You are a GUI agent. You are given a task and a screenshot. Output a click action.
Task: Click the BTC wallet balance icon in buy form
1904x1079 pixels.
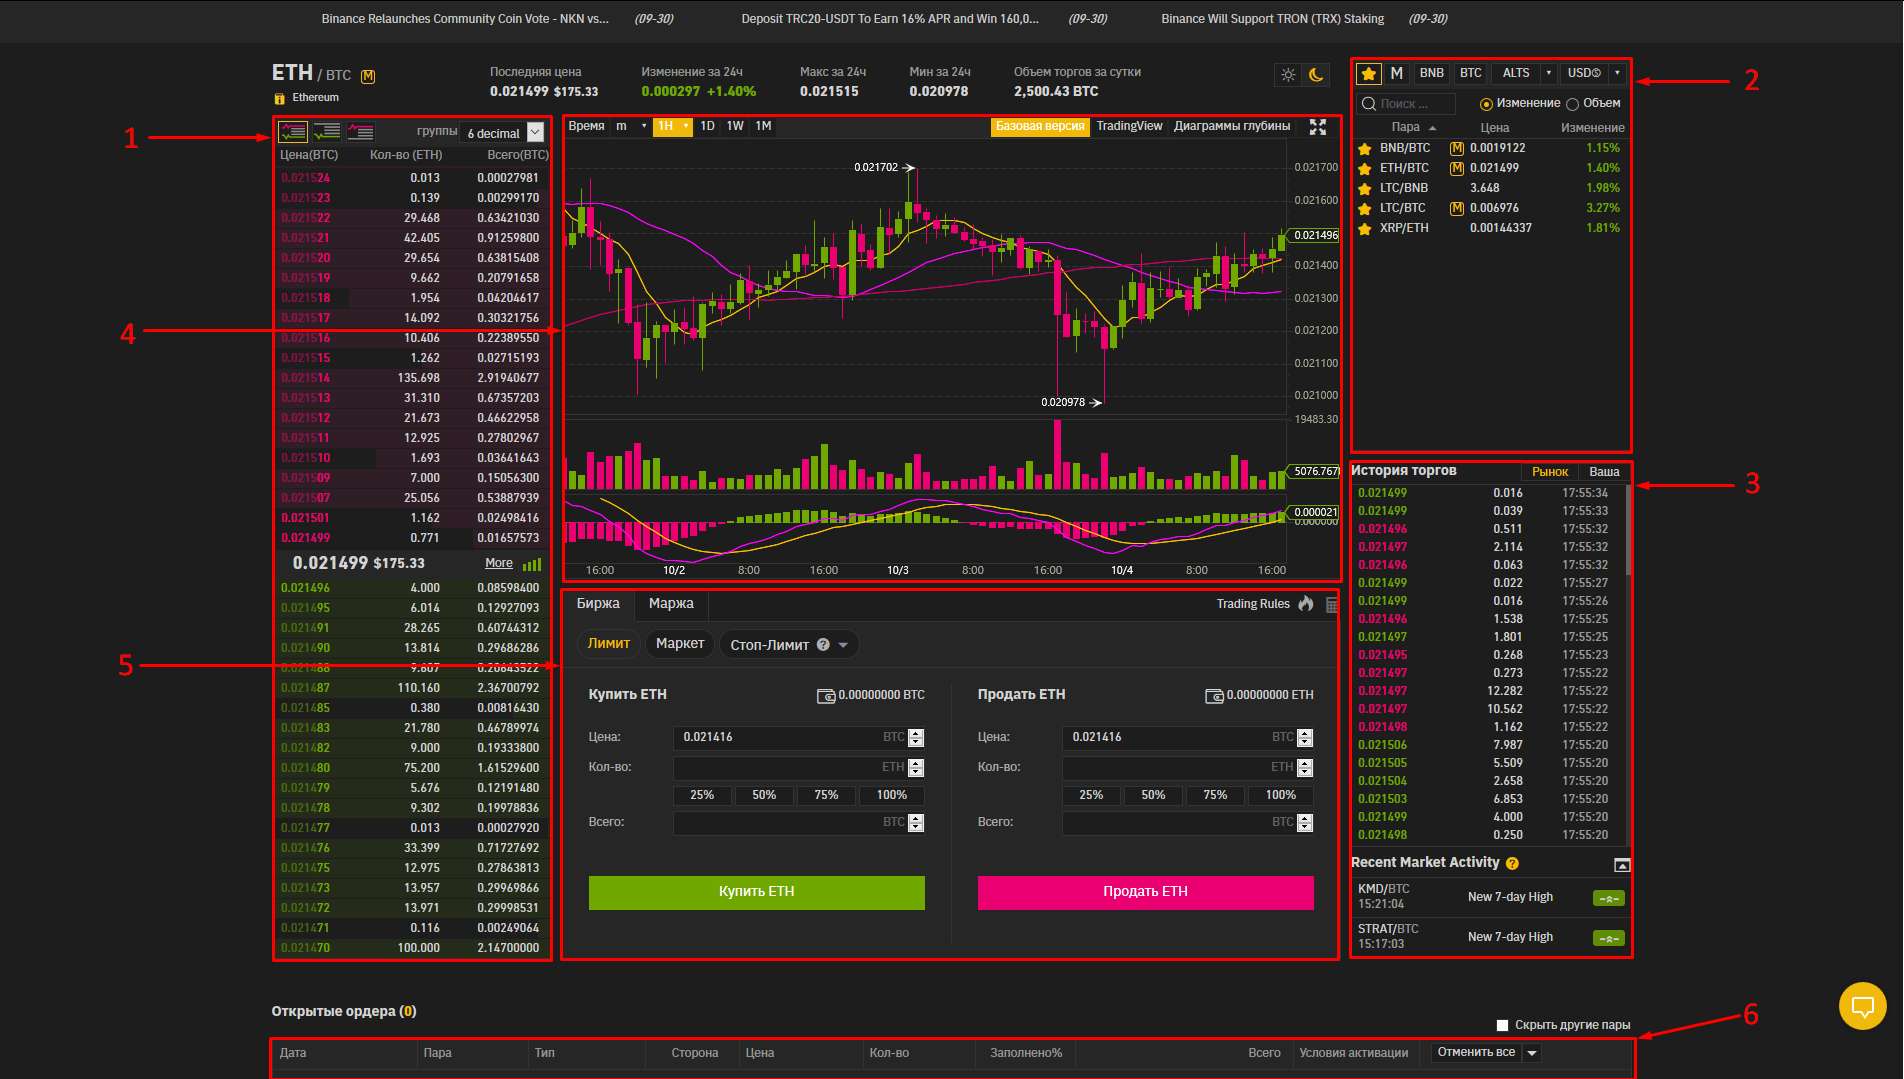[x=826, y=696]
